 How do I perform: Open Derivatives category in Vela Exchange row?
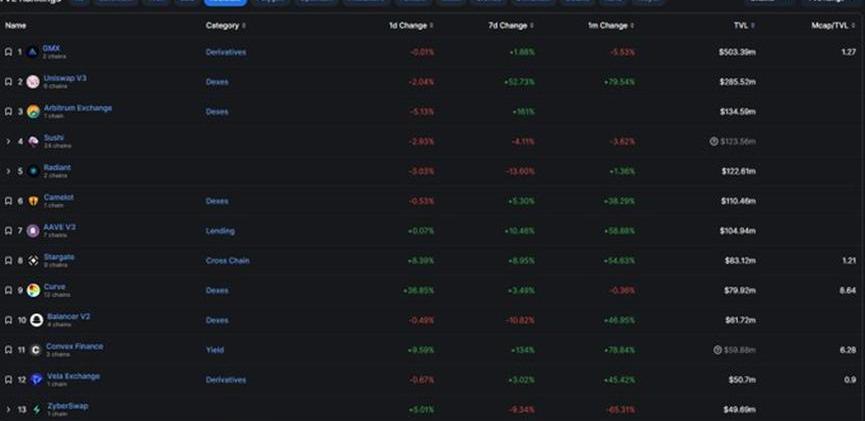click(x=226, y=380)
